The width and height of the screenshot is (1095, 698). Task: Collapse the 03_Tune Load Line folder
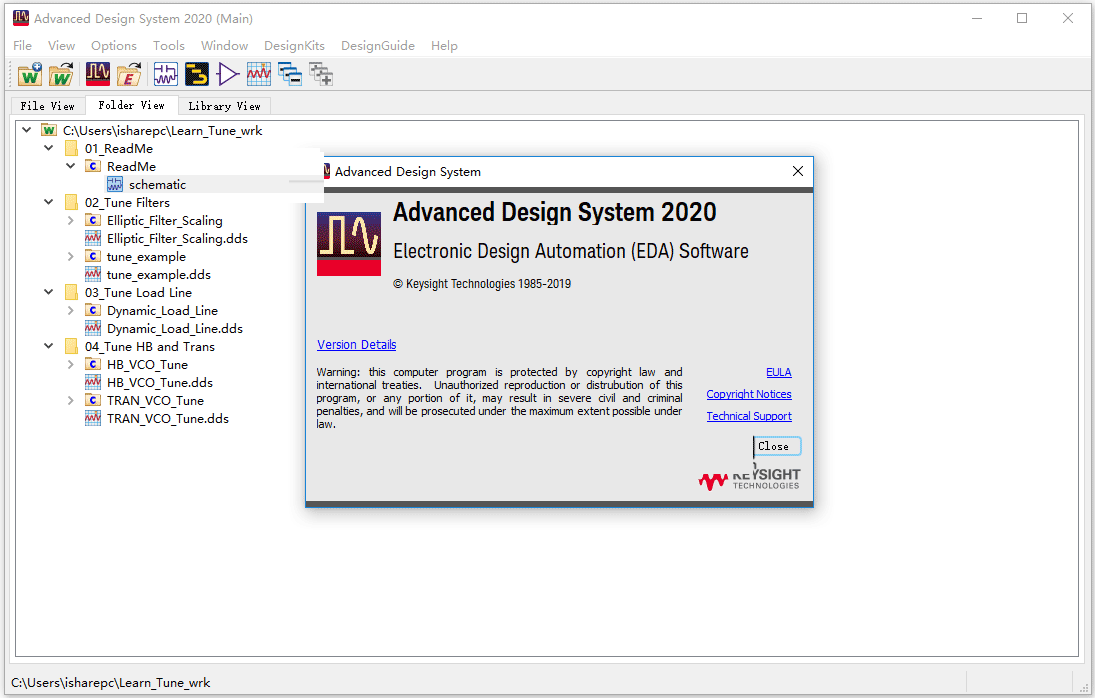coord(49,293)
